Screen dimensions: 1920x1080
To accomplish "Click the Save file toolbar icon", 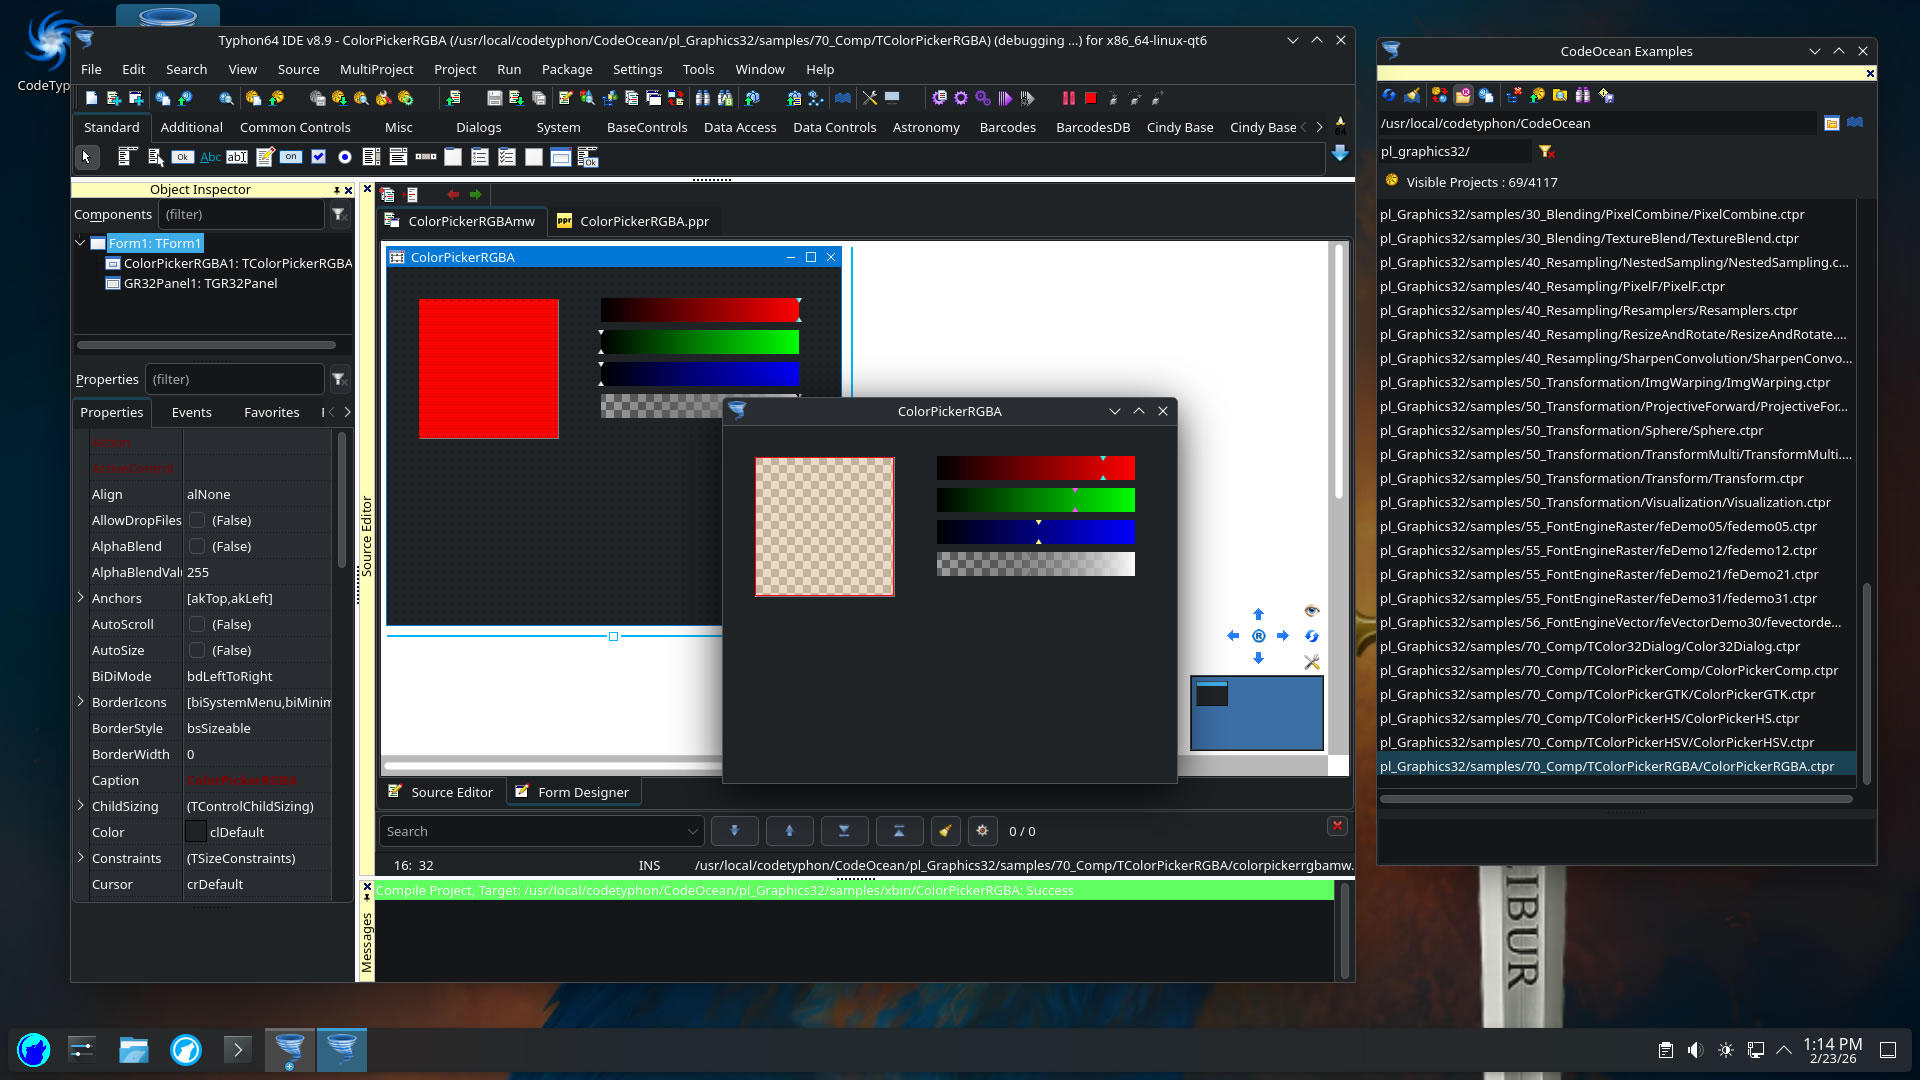I will pyautogui.click(x=494, y=98).
